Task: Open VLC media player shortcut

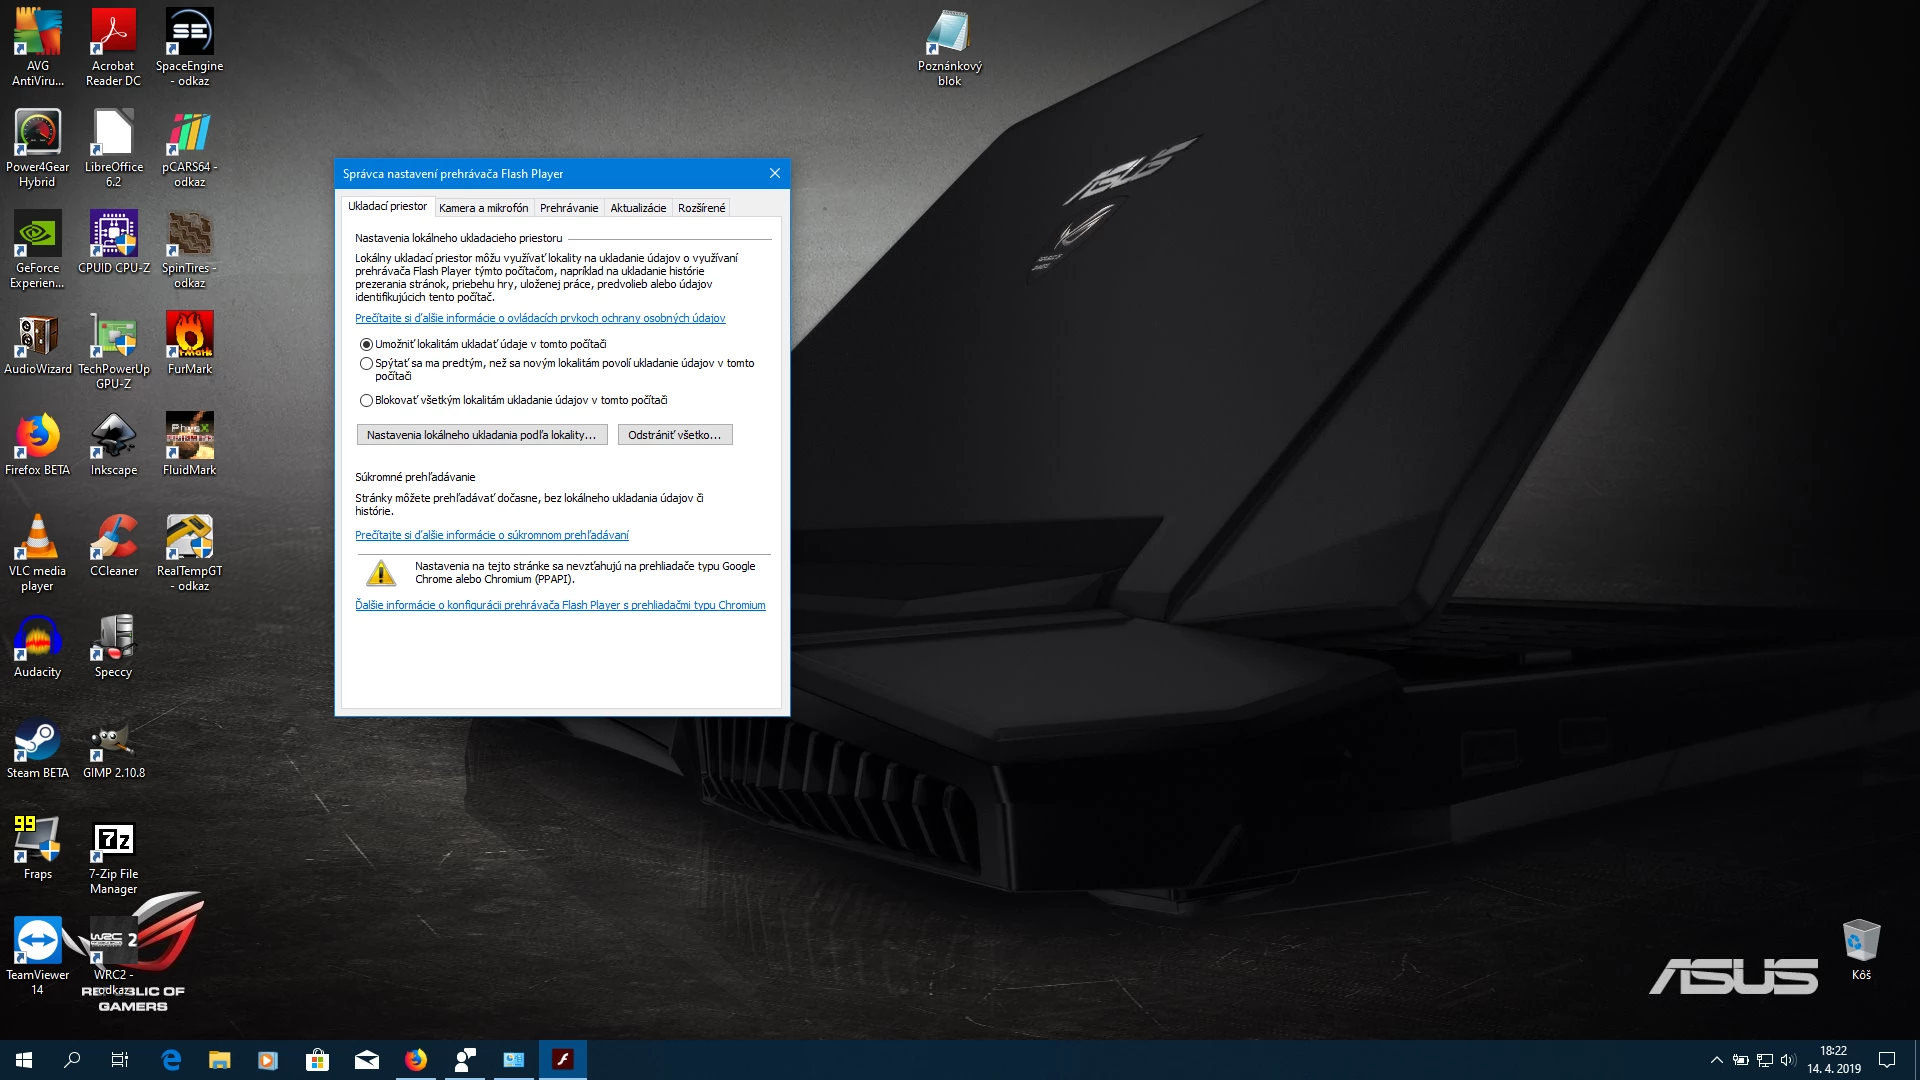Action: click(37, 539)
